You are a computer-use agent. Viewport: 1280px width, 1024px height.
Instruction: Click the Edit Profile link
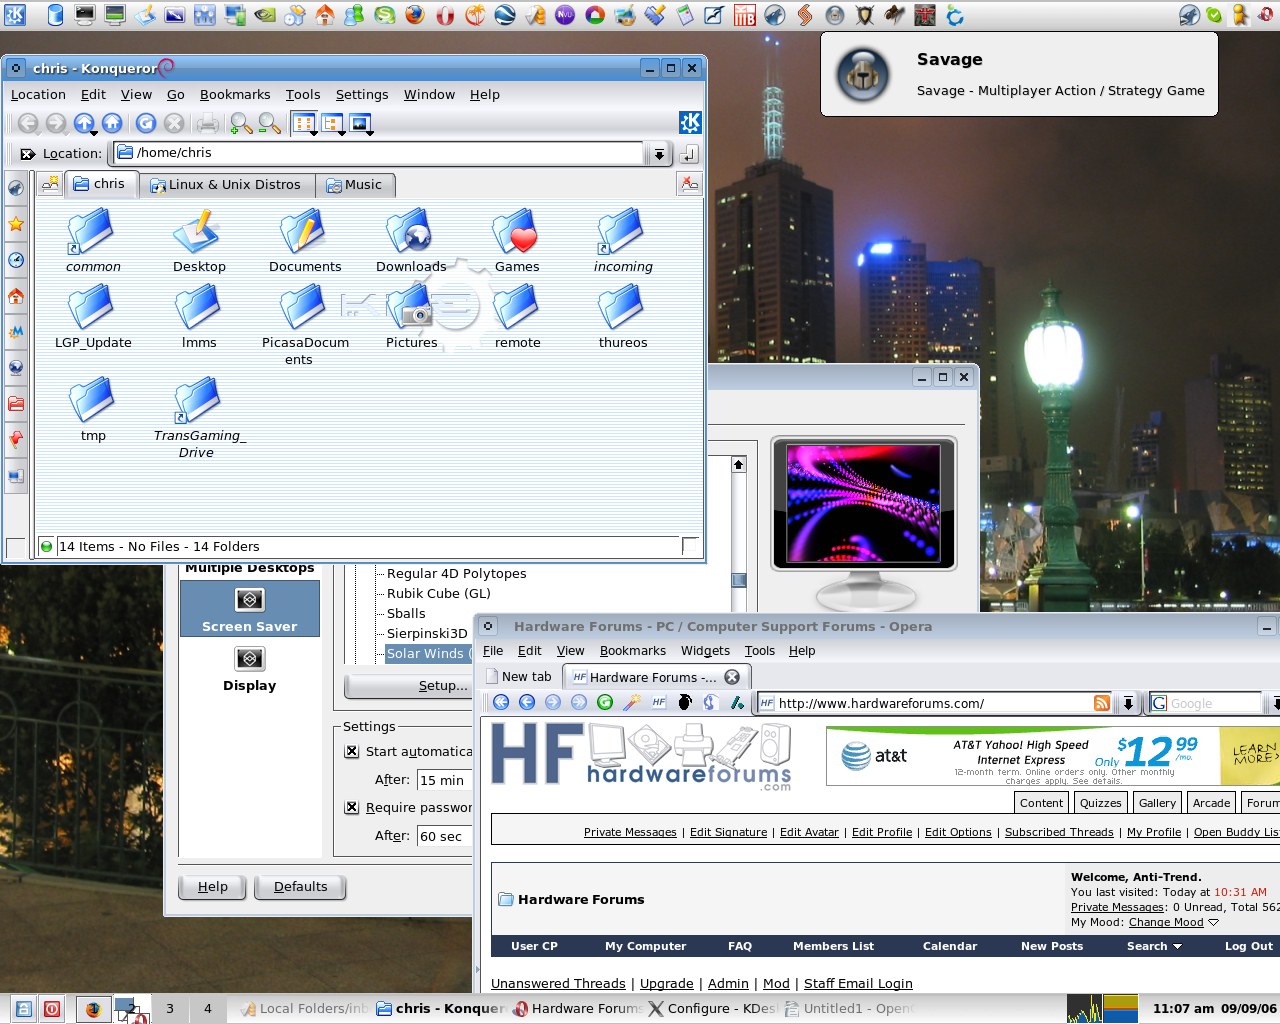click(x=882, y=832)
